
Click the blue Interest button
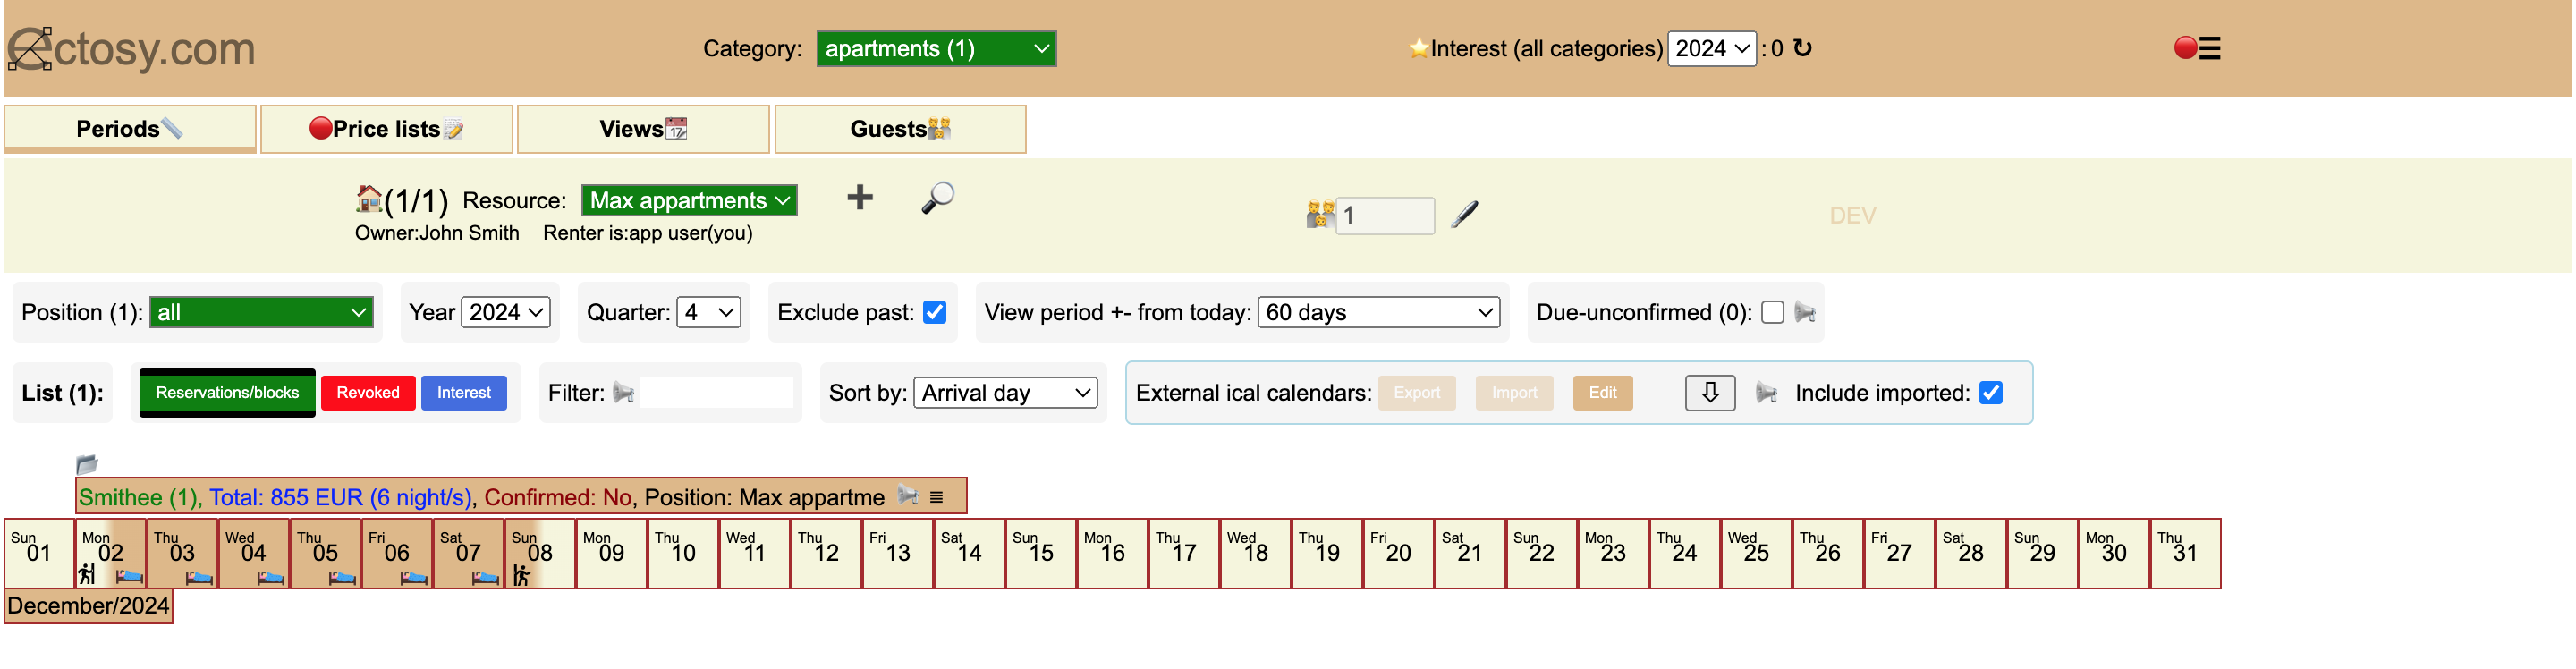click(x=463, y=392)
